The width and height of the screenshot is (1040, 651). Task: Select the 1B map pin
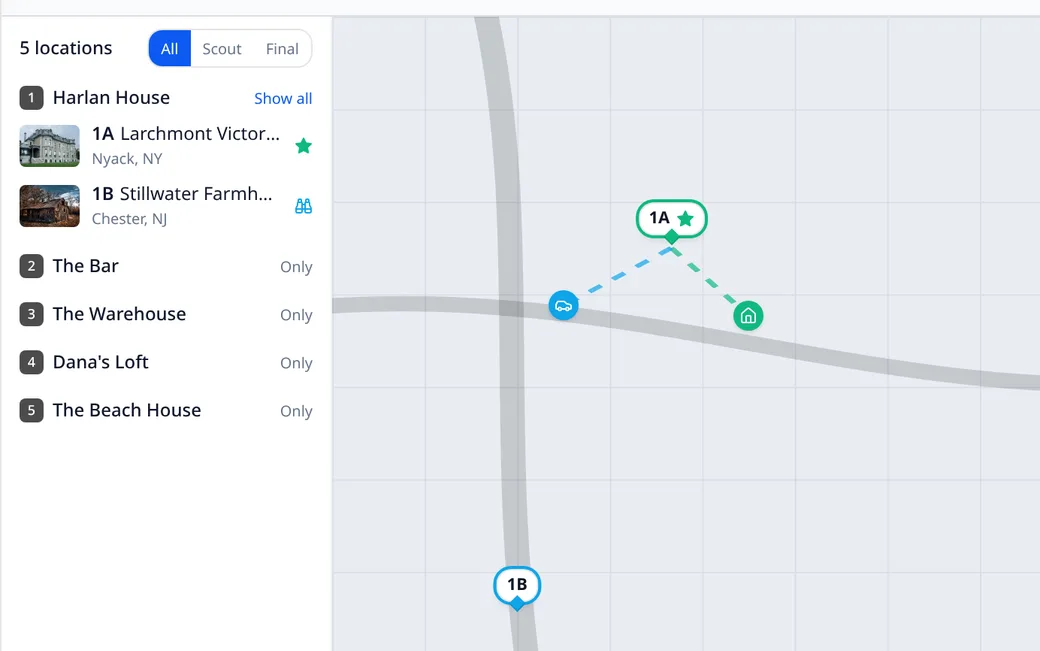point(517,585)
